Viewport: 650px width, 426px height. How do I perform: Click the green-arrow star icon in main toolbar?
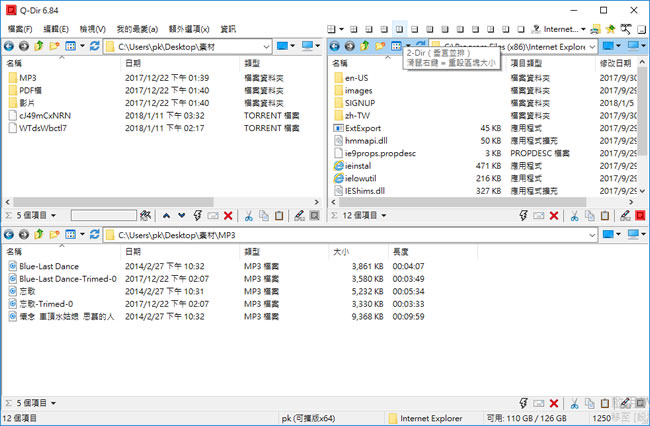tap(610, 29)
